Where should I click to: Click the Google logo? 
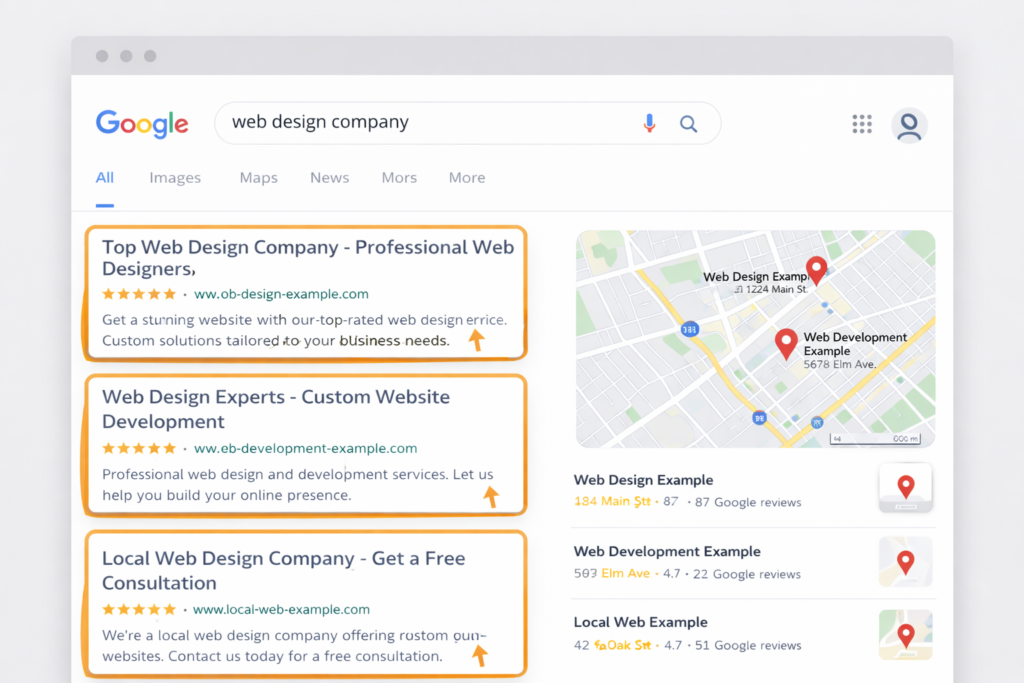point(142,123)
